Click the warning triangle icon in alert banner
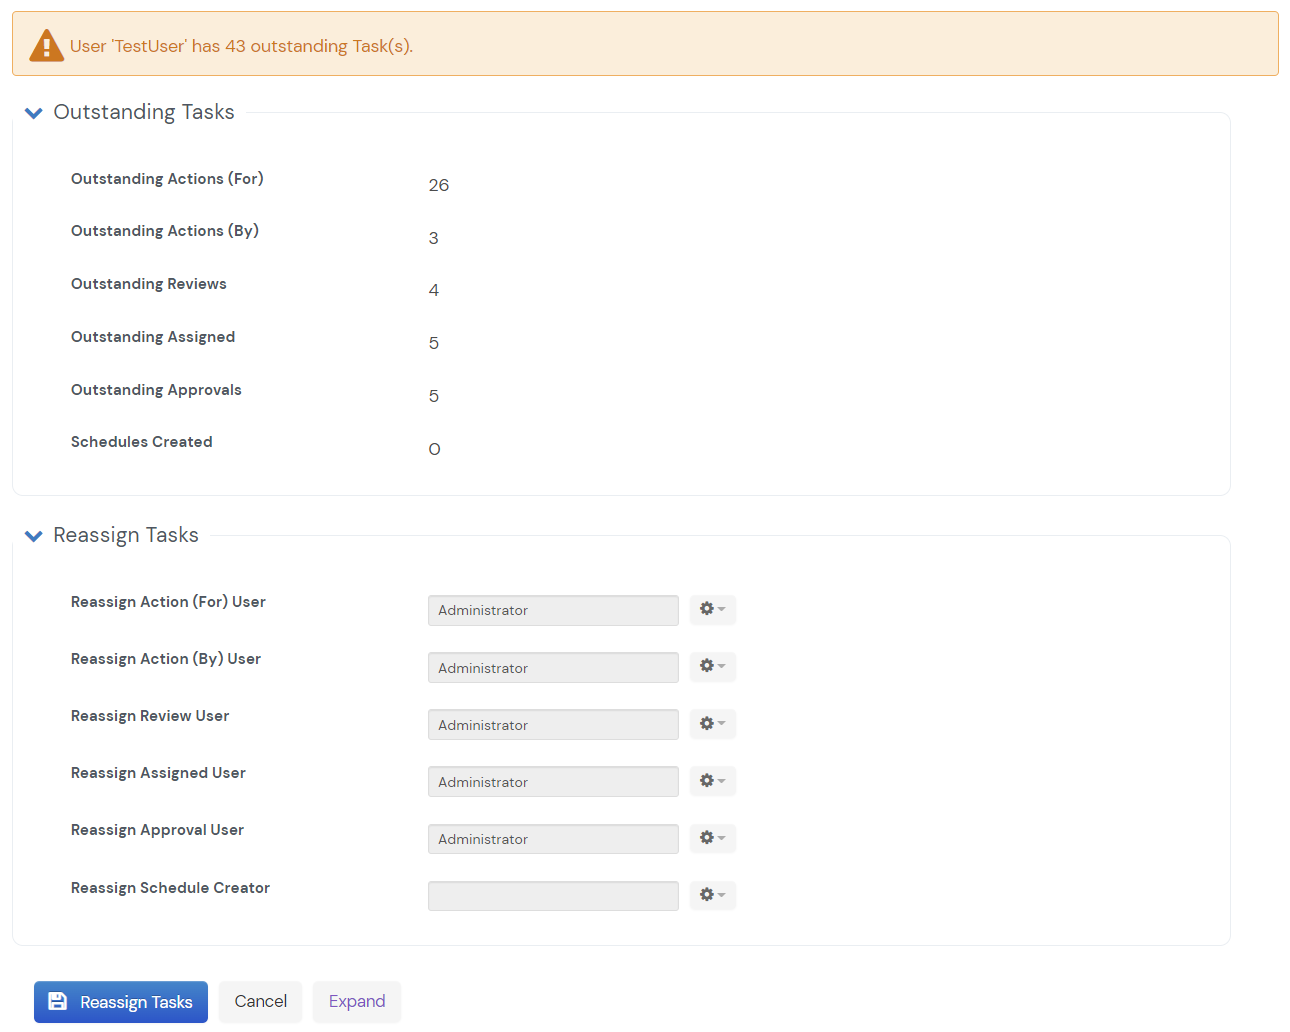The height and width of the screenshot is (1032, 1290). click(x=46, y=46)
